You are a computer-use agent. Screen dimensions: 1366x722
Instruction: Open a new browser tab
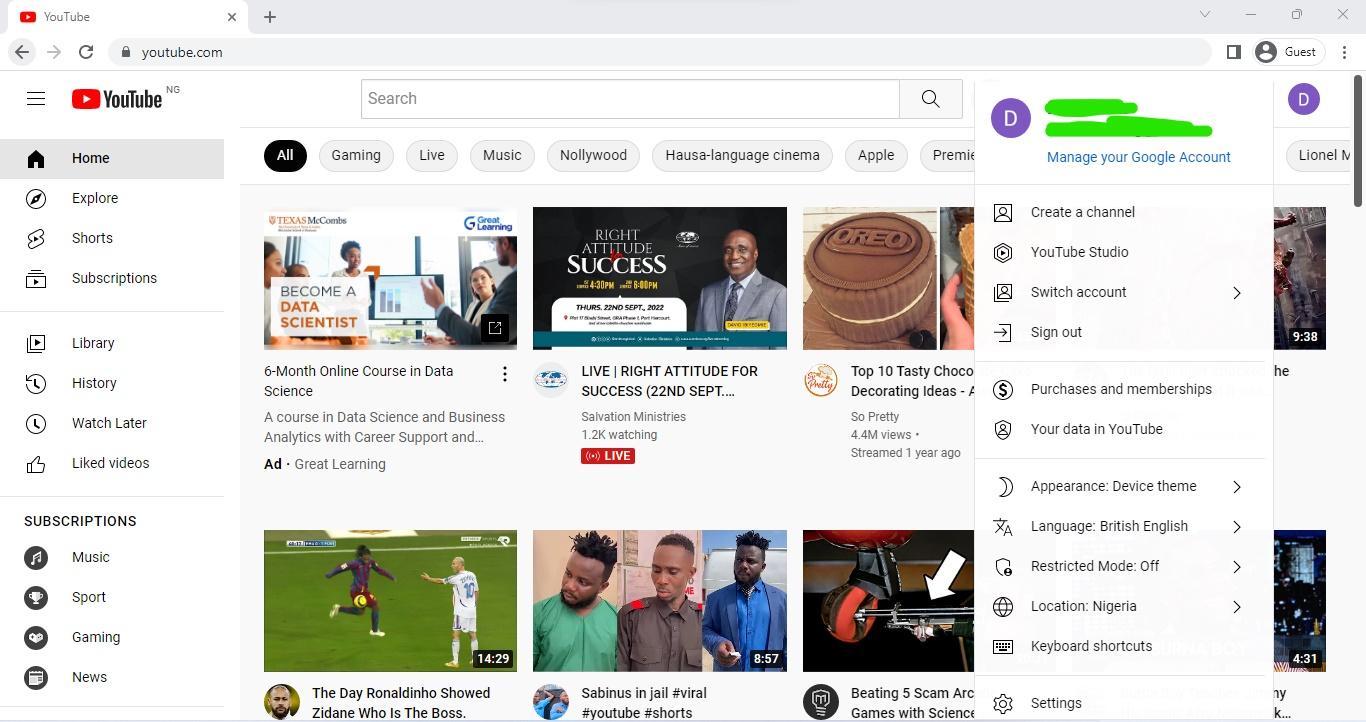click(x=270, y=16)
